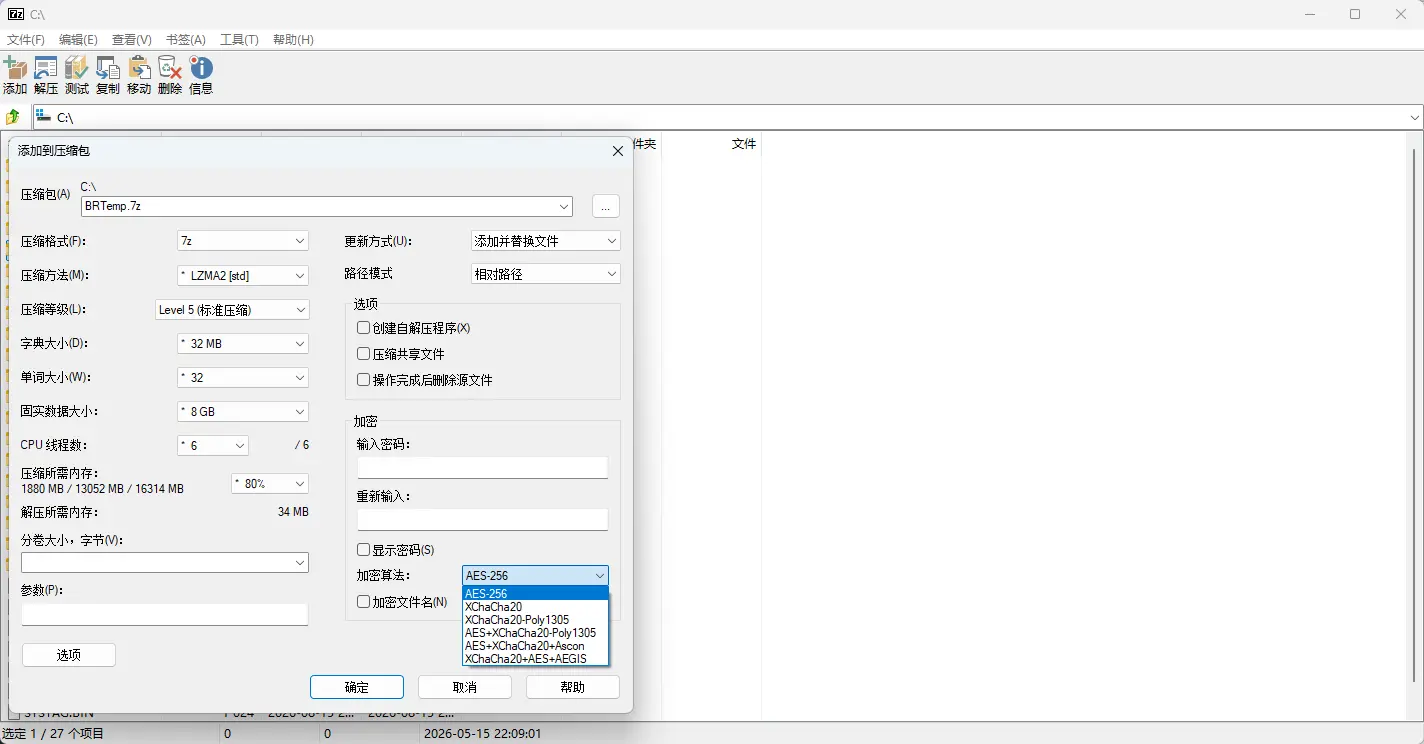This screenshot has width=1424, height=744.
Task: Open the 压缩格式 dropdown showing 7z
Action: point(243,241)
